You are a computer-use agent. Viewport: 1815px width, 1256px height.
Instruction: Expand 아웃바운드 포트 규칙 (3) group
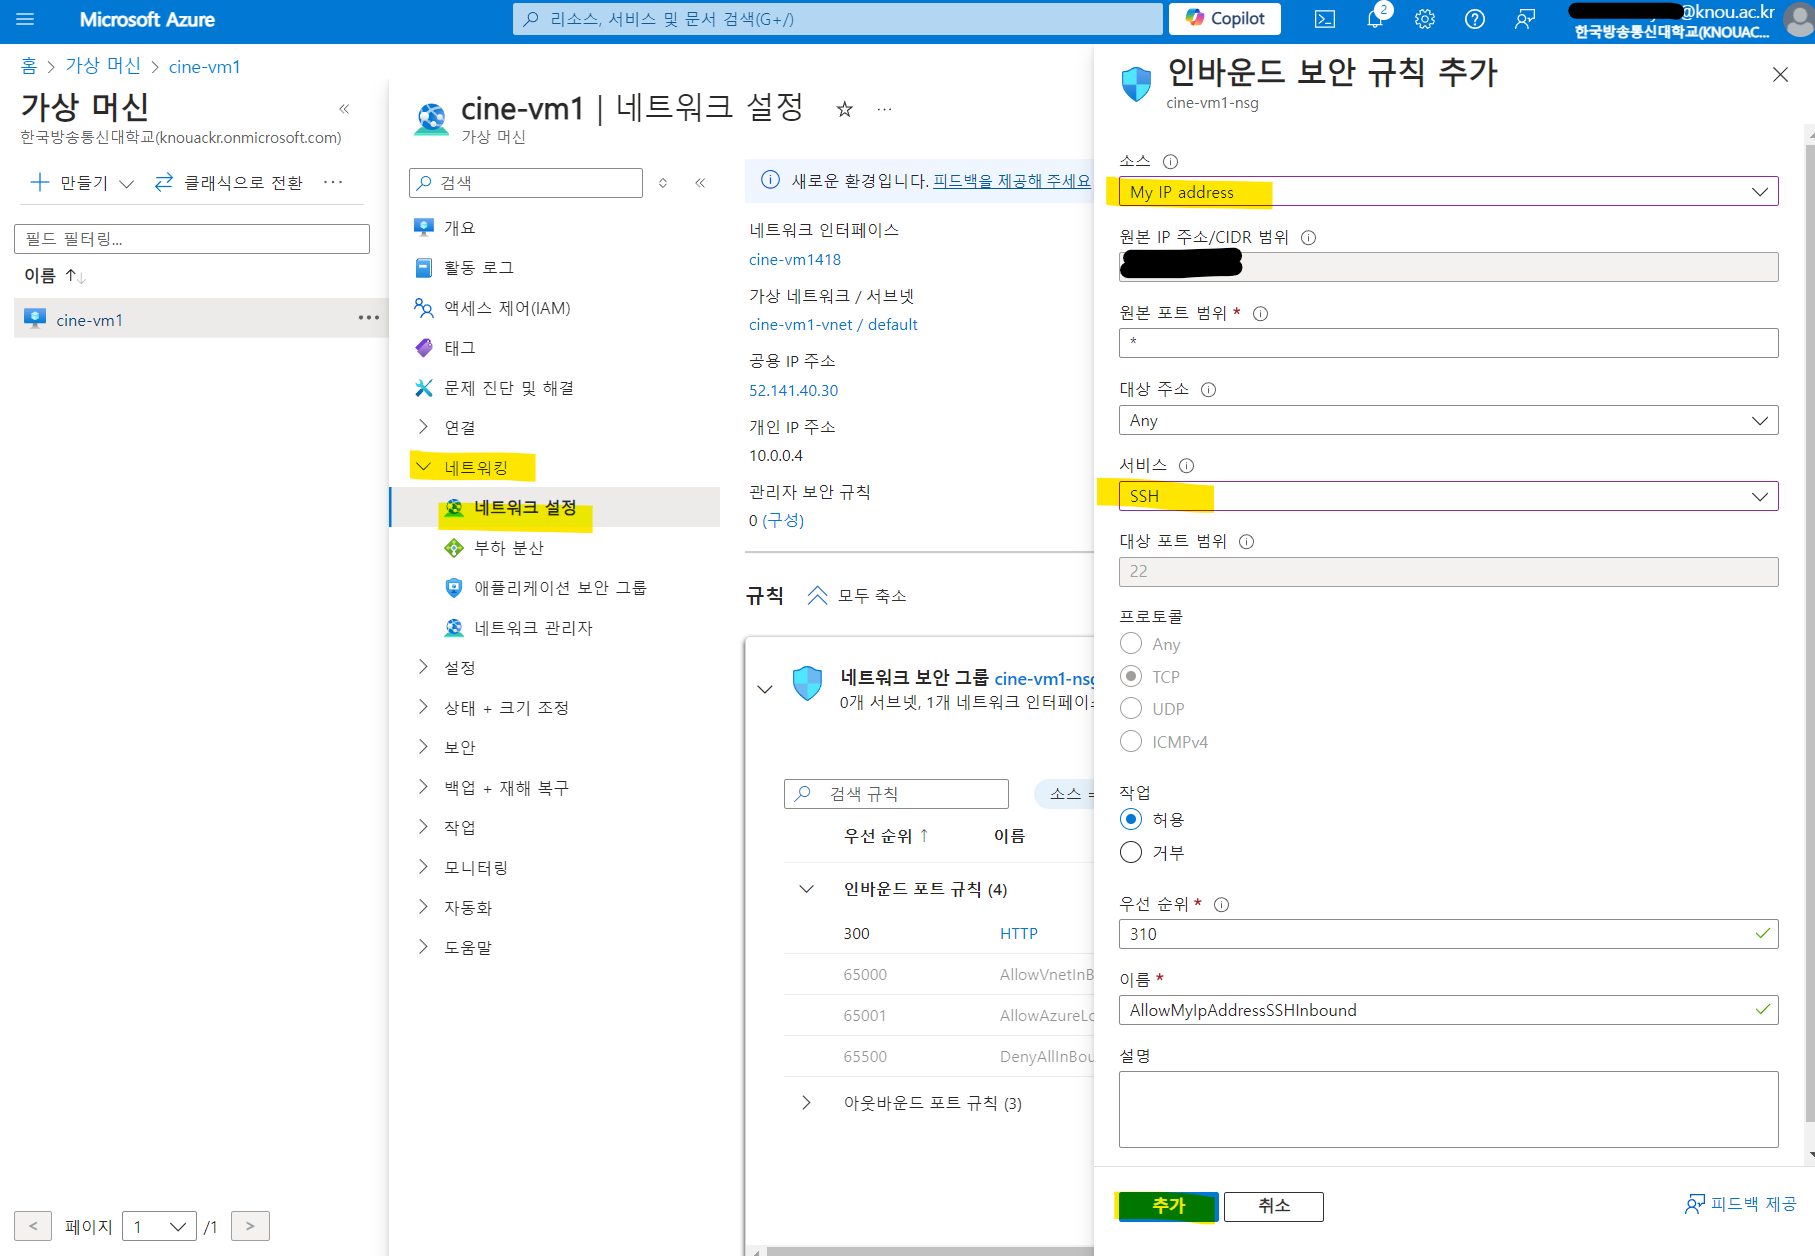click(x=806, y=1103)
